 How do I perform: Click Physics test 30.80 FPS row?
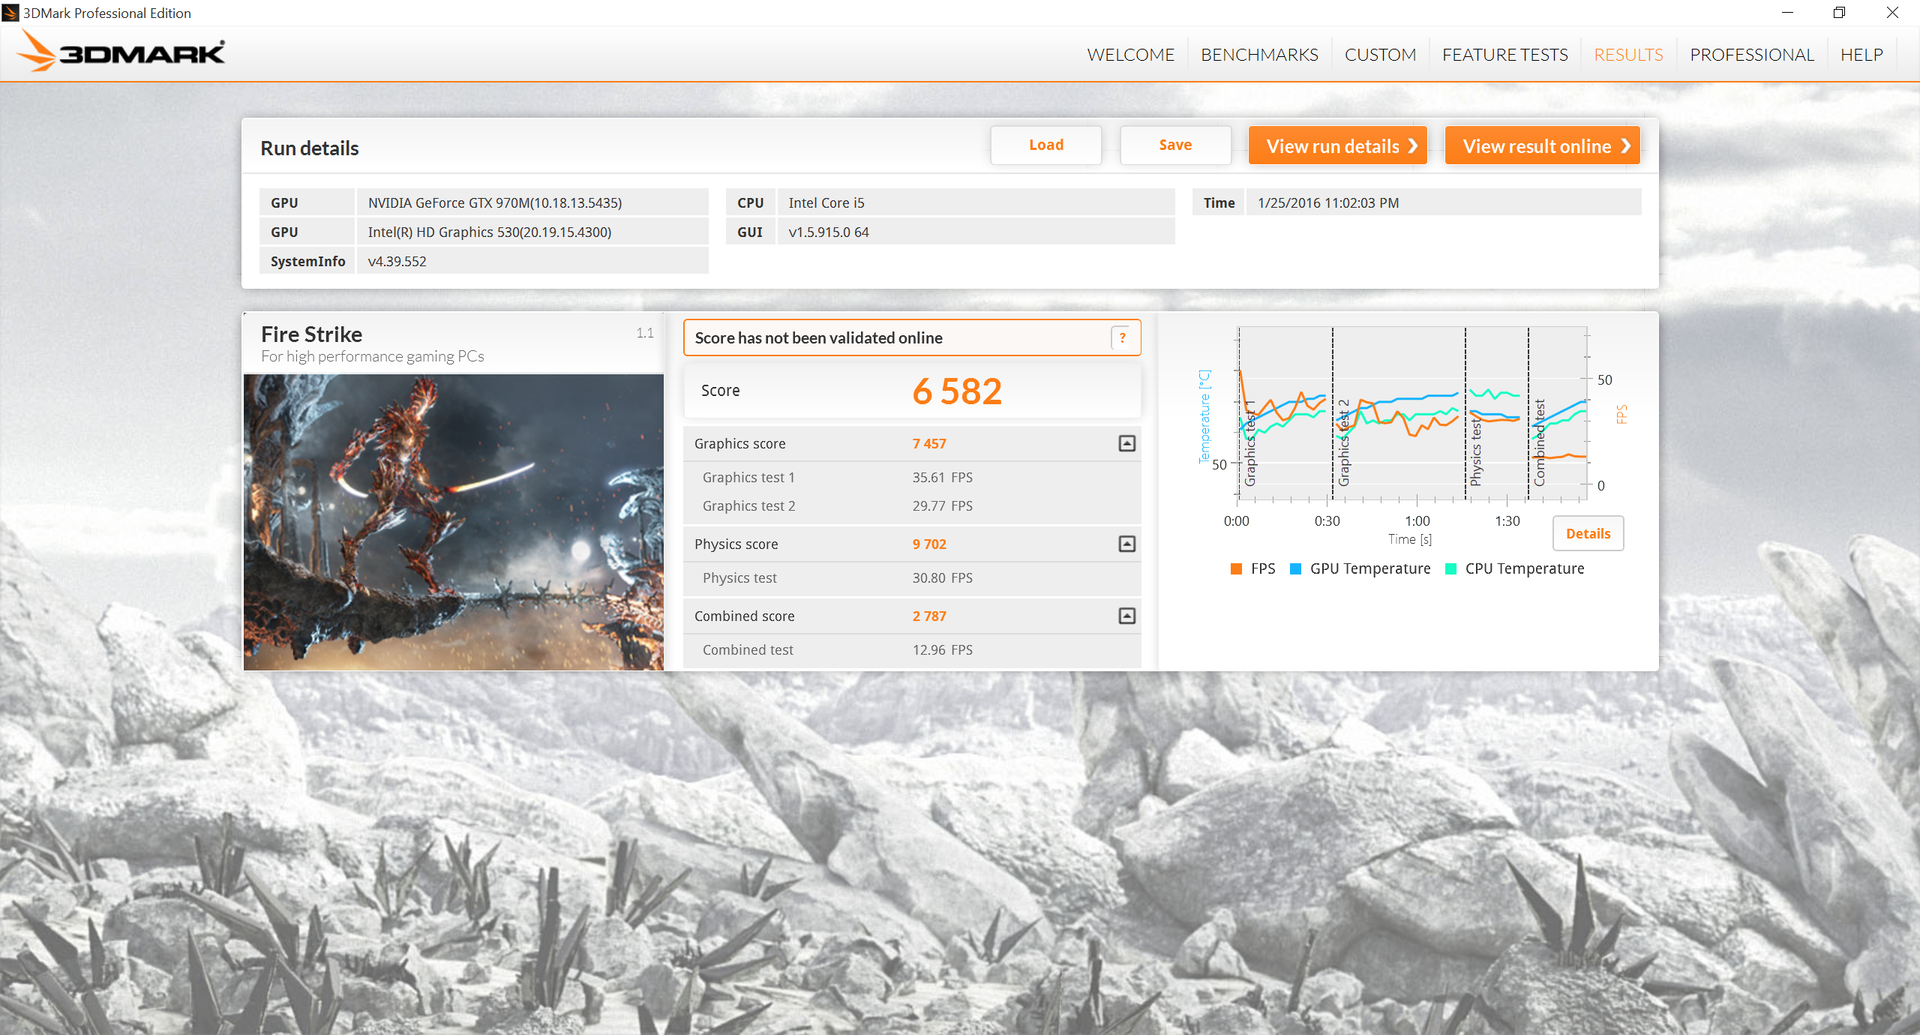pos(912,578)
